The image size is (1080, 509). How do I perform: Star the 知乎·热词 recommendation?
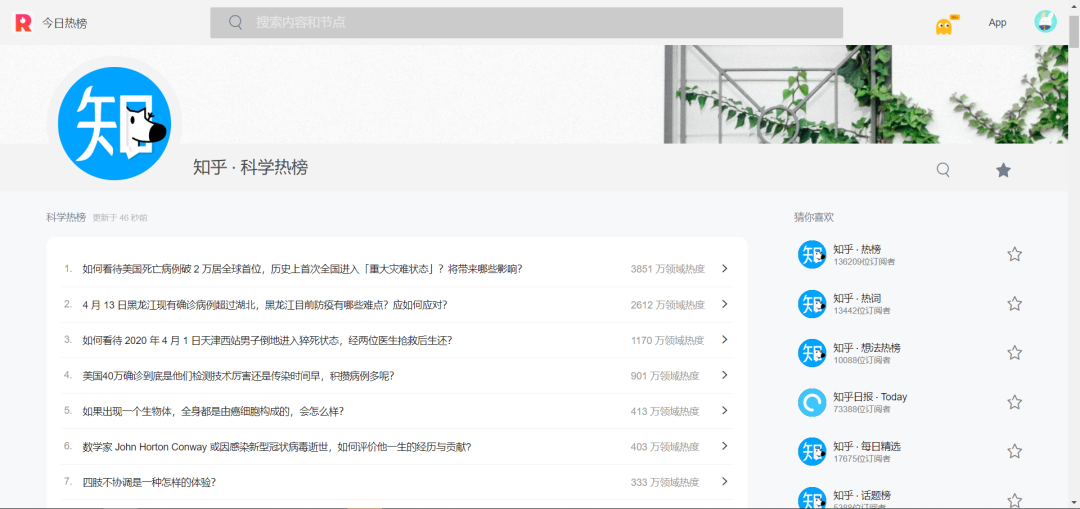coord(1014,304)
